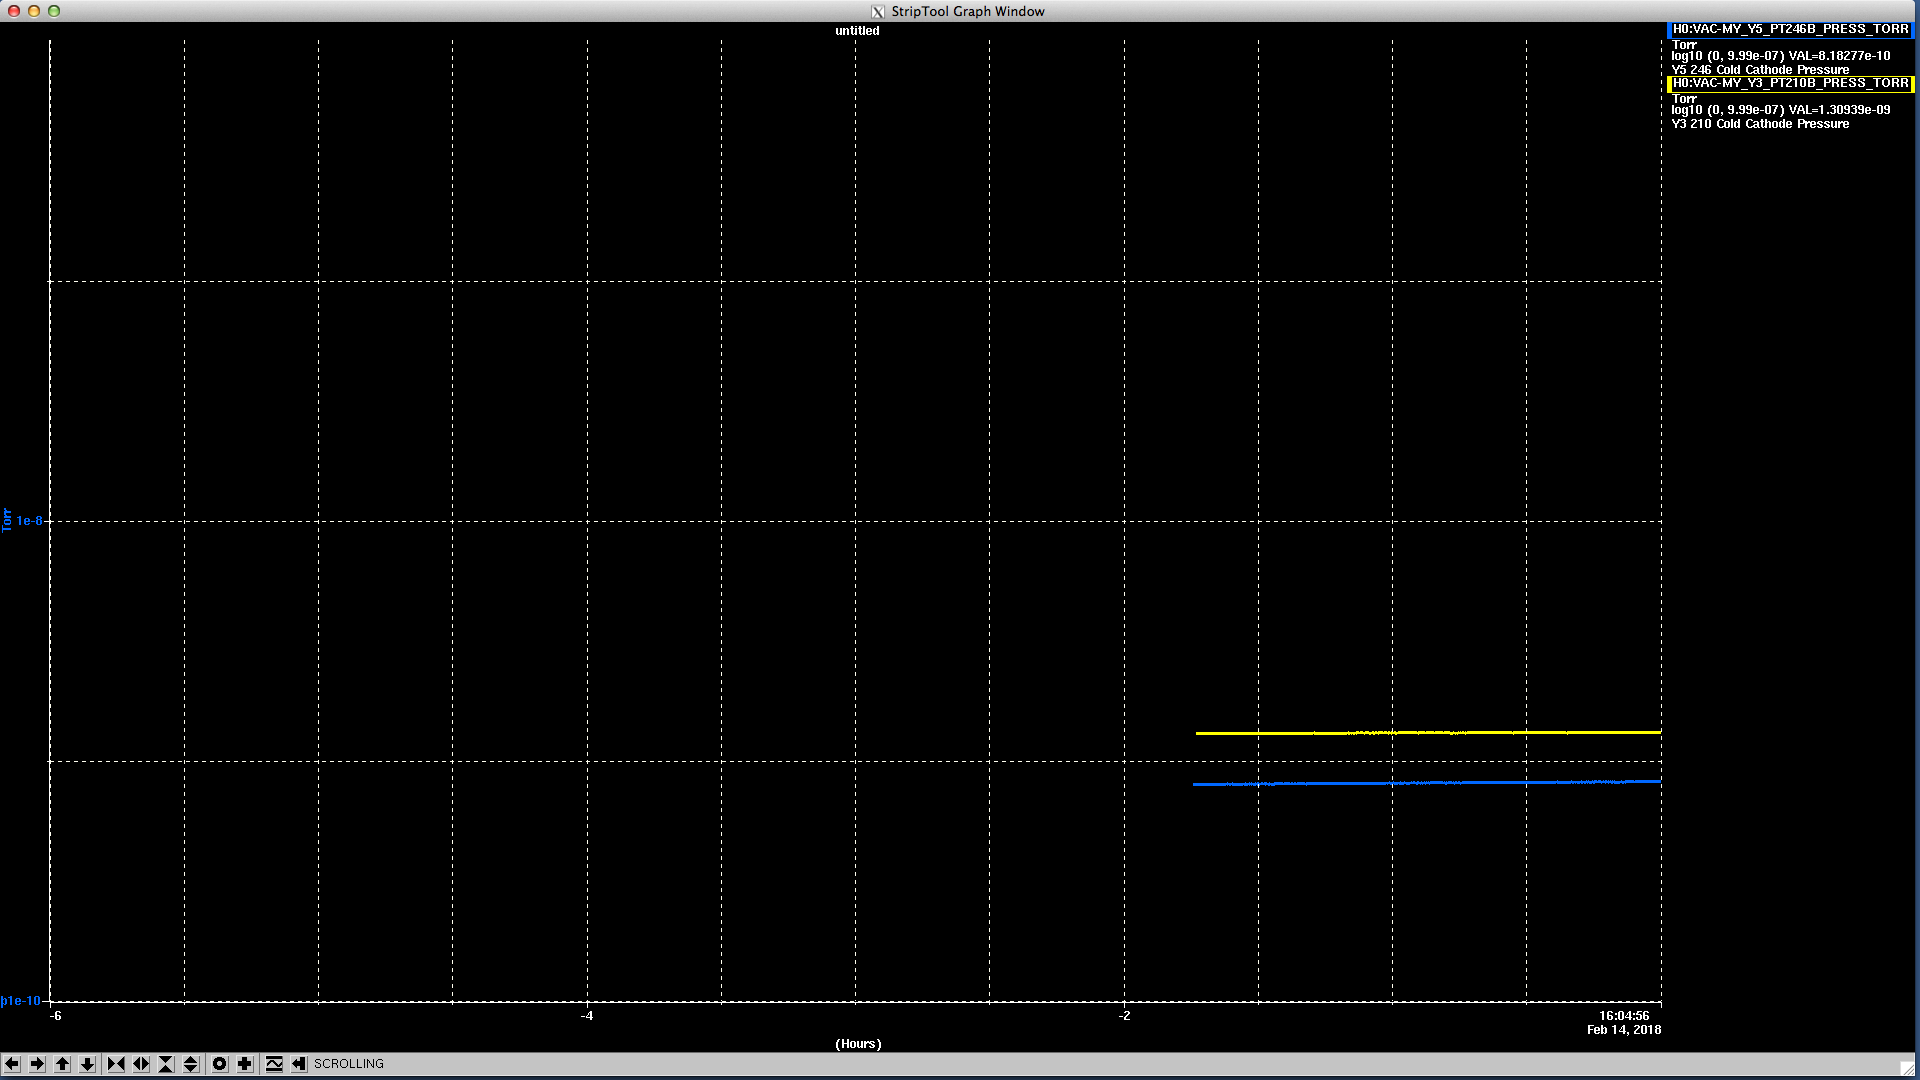Click the 1e-8 Torr axis label

point(29,521)
